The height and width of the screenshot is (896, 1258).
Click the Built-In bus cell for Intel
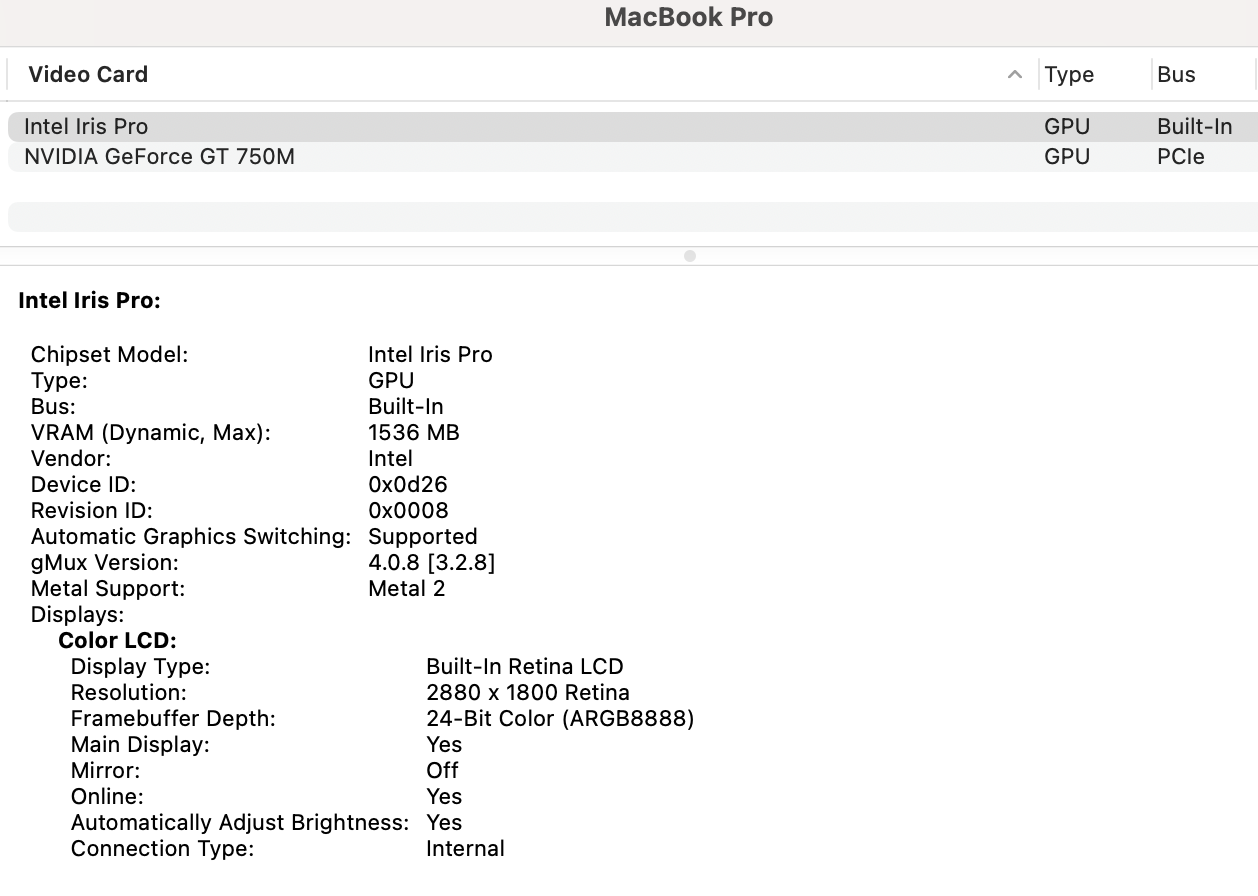point(1194,127)
